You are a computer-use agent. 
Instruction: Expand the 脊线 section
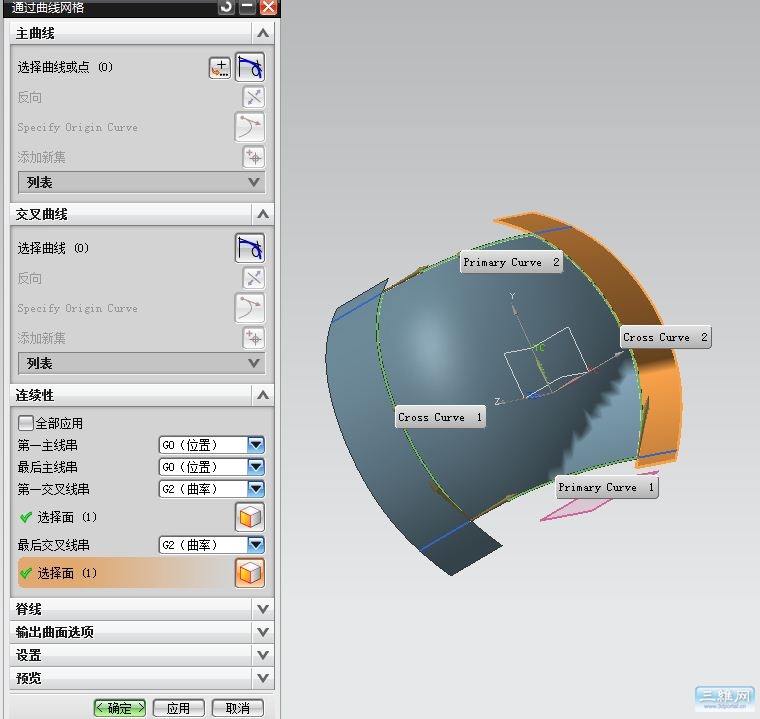[x=263, y=609]
